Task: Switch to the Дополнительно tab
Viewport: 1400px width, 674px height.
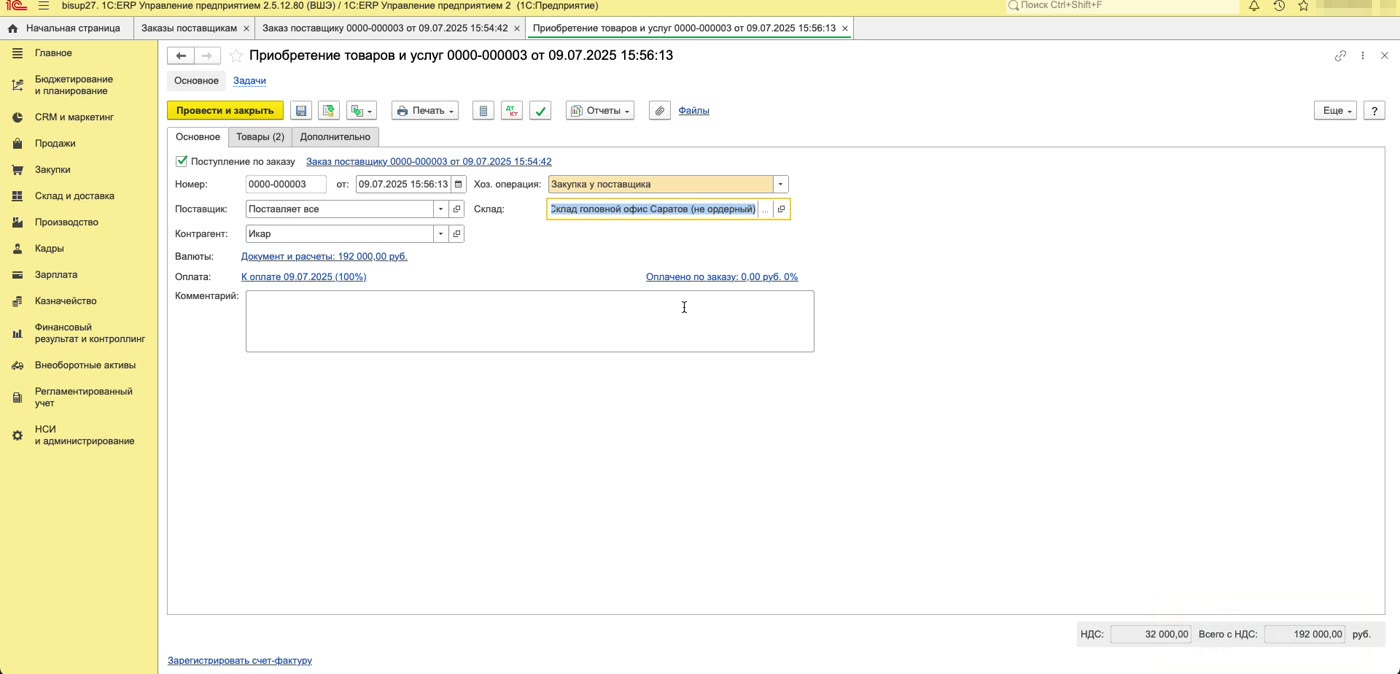Action: pyautogui.click(x=335, y=137)
